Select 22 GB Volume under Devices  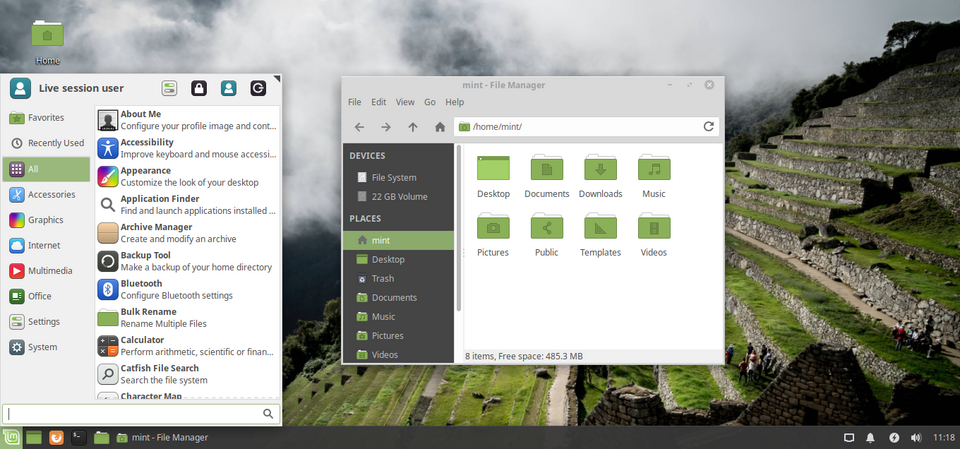tap(398, 197)
